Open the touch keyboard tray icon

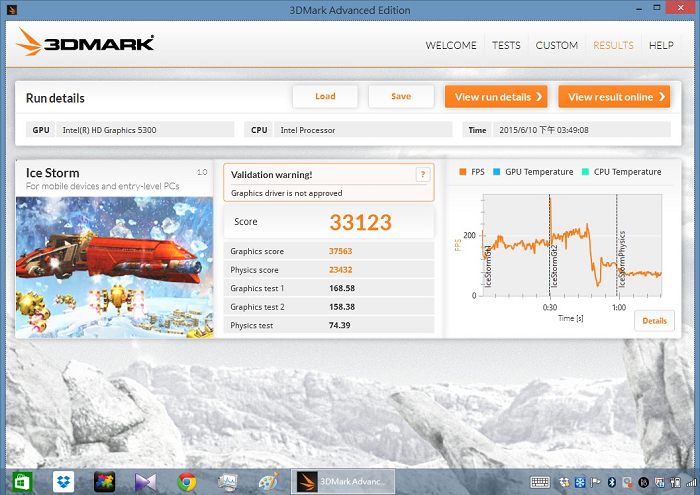pyautogui.click(x=540, y=482)
